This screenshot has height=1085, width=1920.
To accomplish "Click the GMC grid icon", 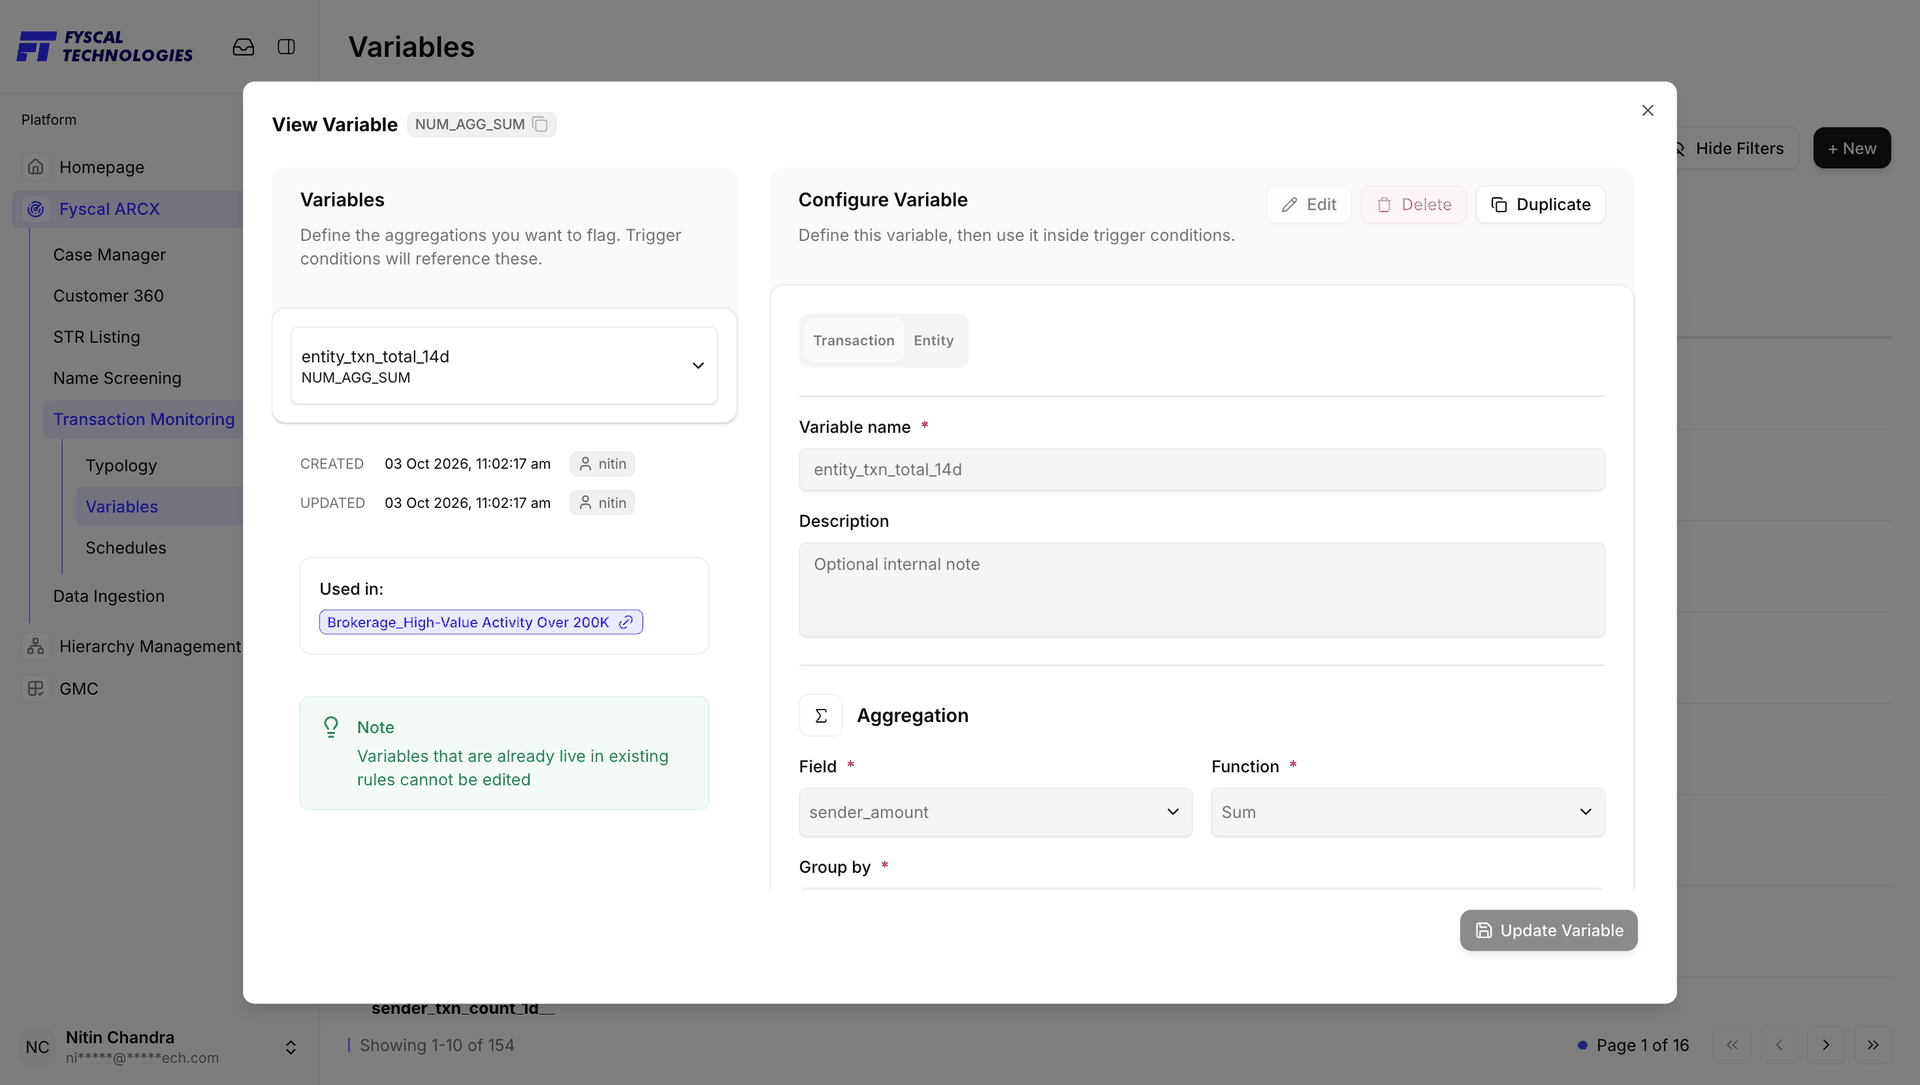I will (x=36, y=688).
